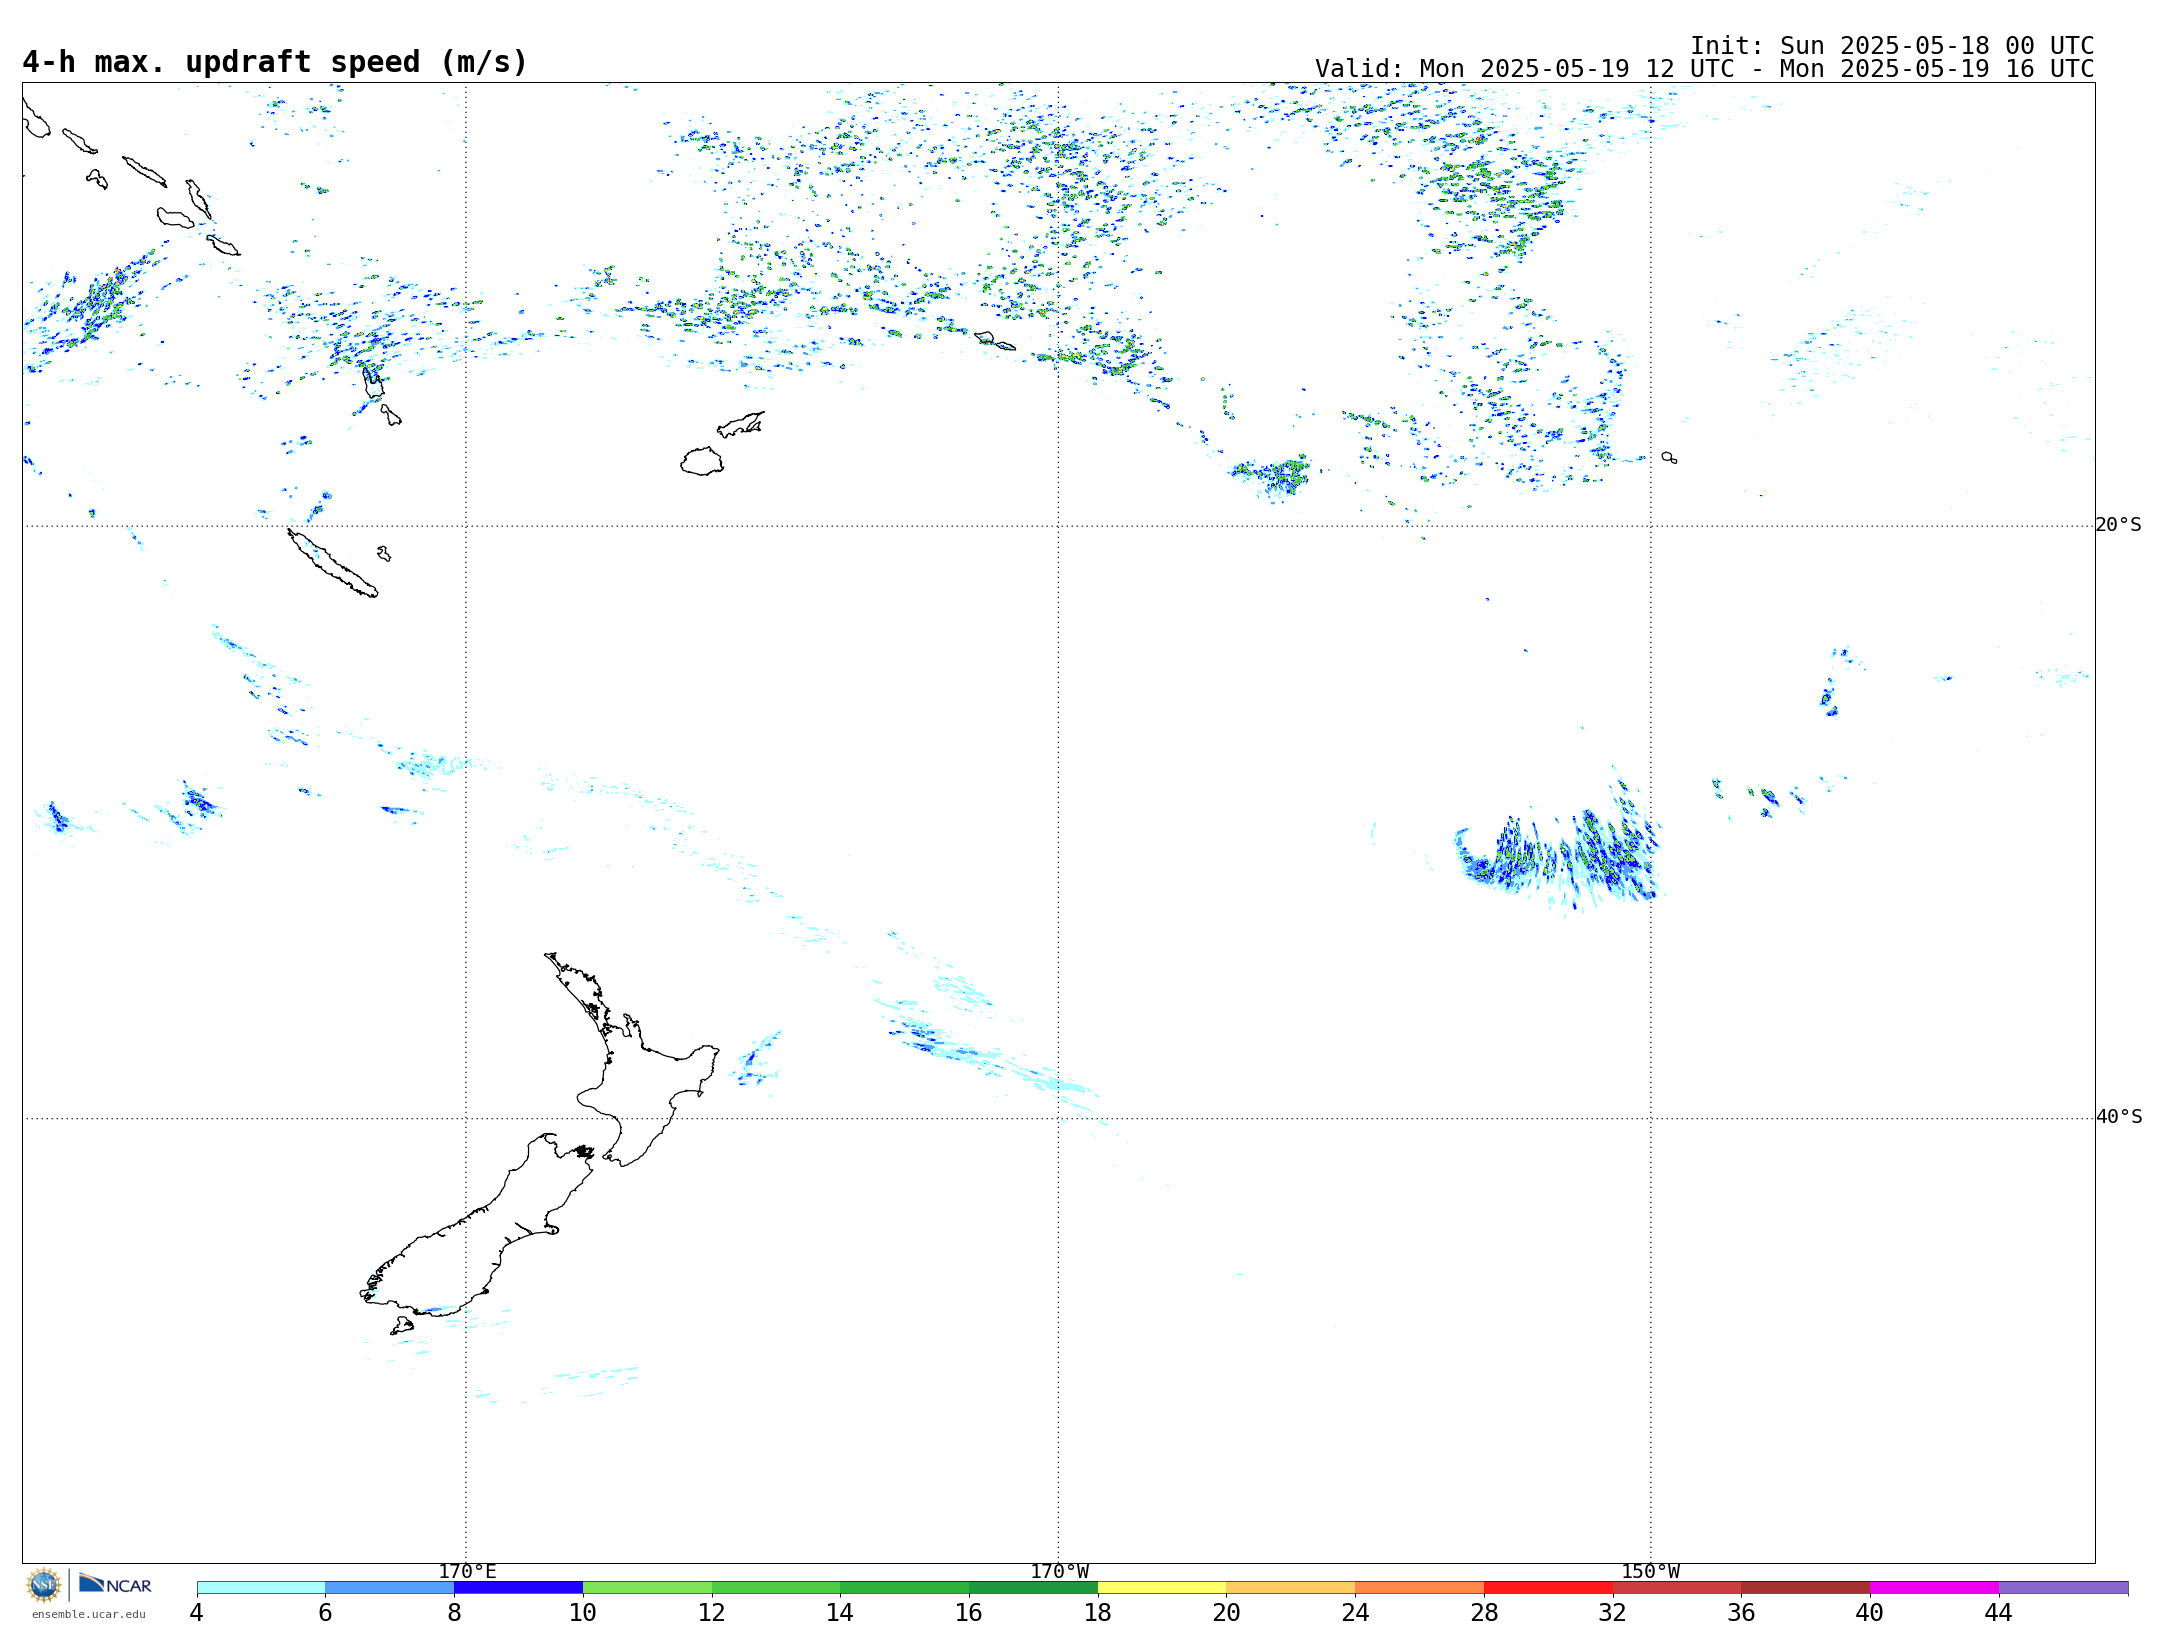The image size is (2160, 1626).
Task: Click the colorbar tick label 36
Action: click(1741, 1612)
